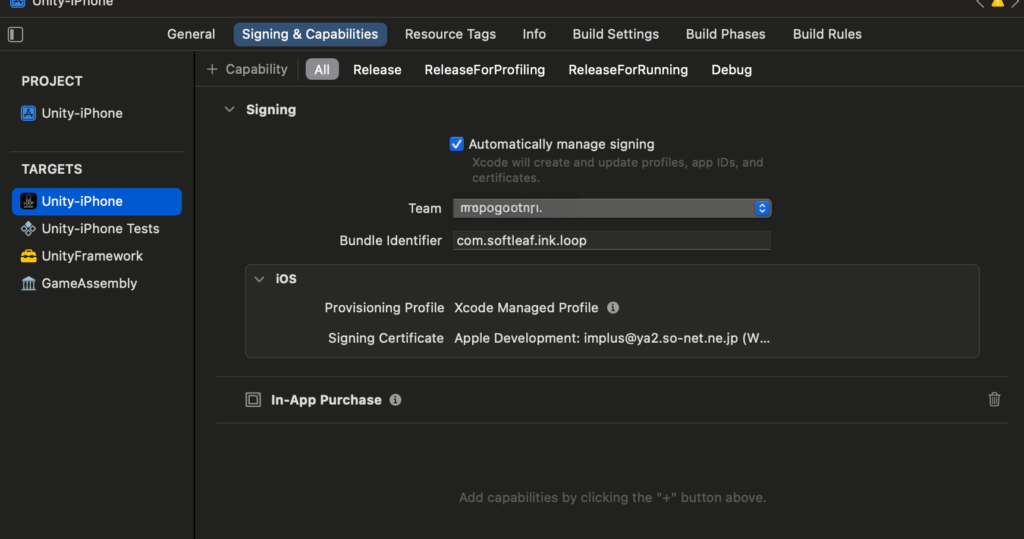Click the Bundle Identifier text field
This screenshot has width=1024, height=539.
pos(611,241)
